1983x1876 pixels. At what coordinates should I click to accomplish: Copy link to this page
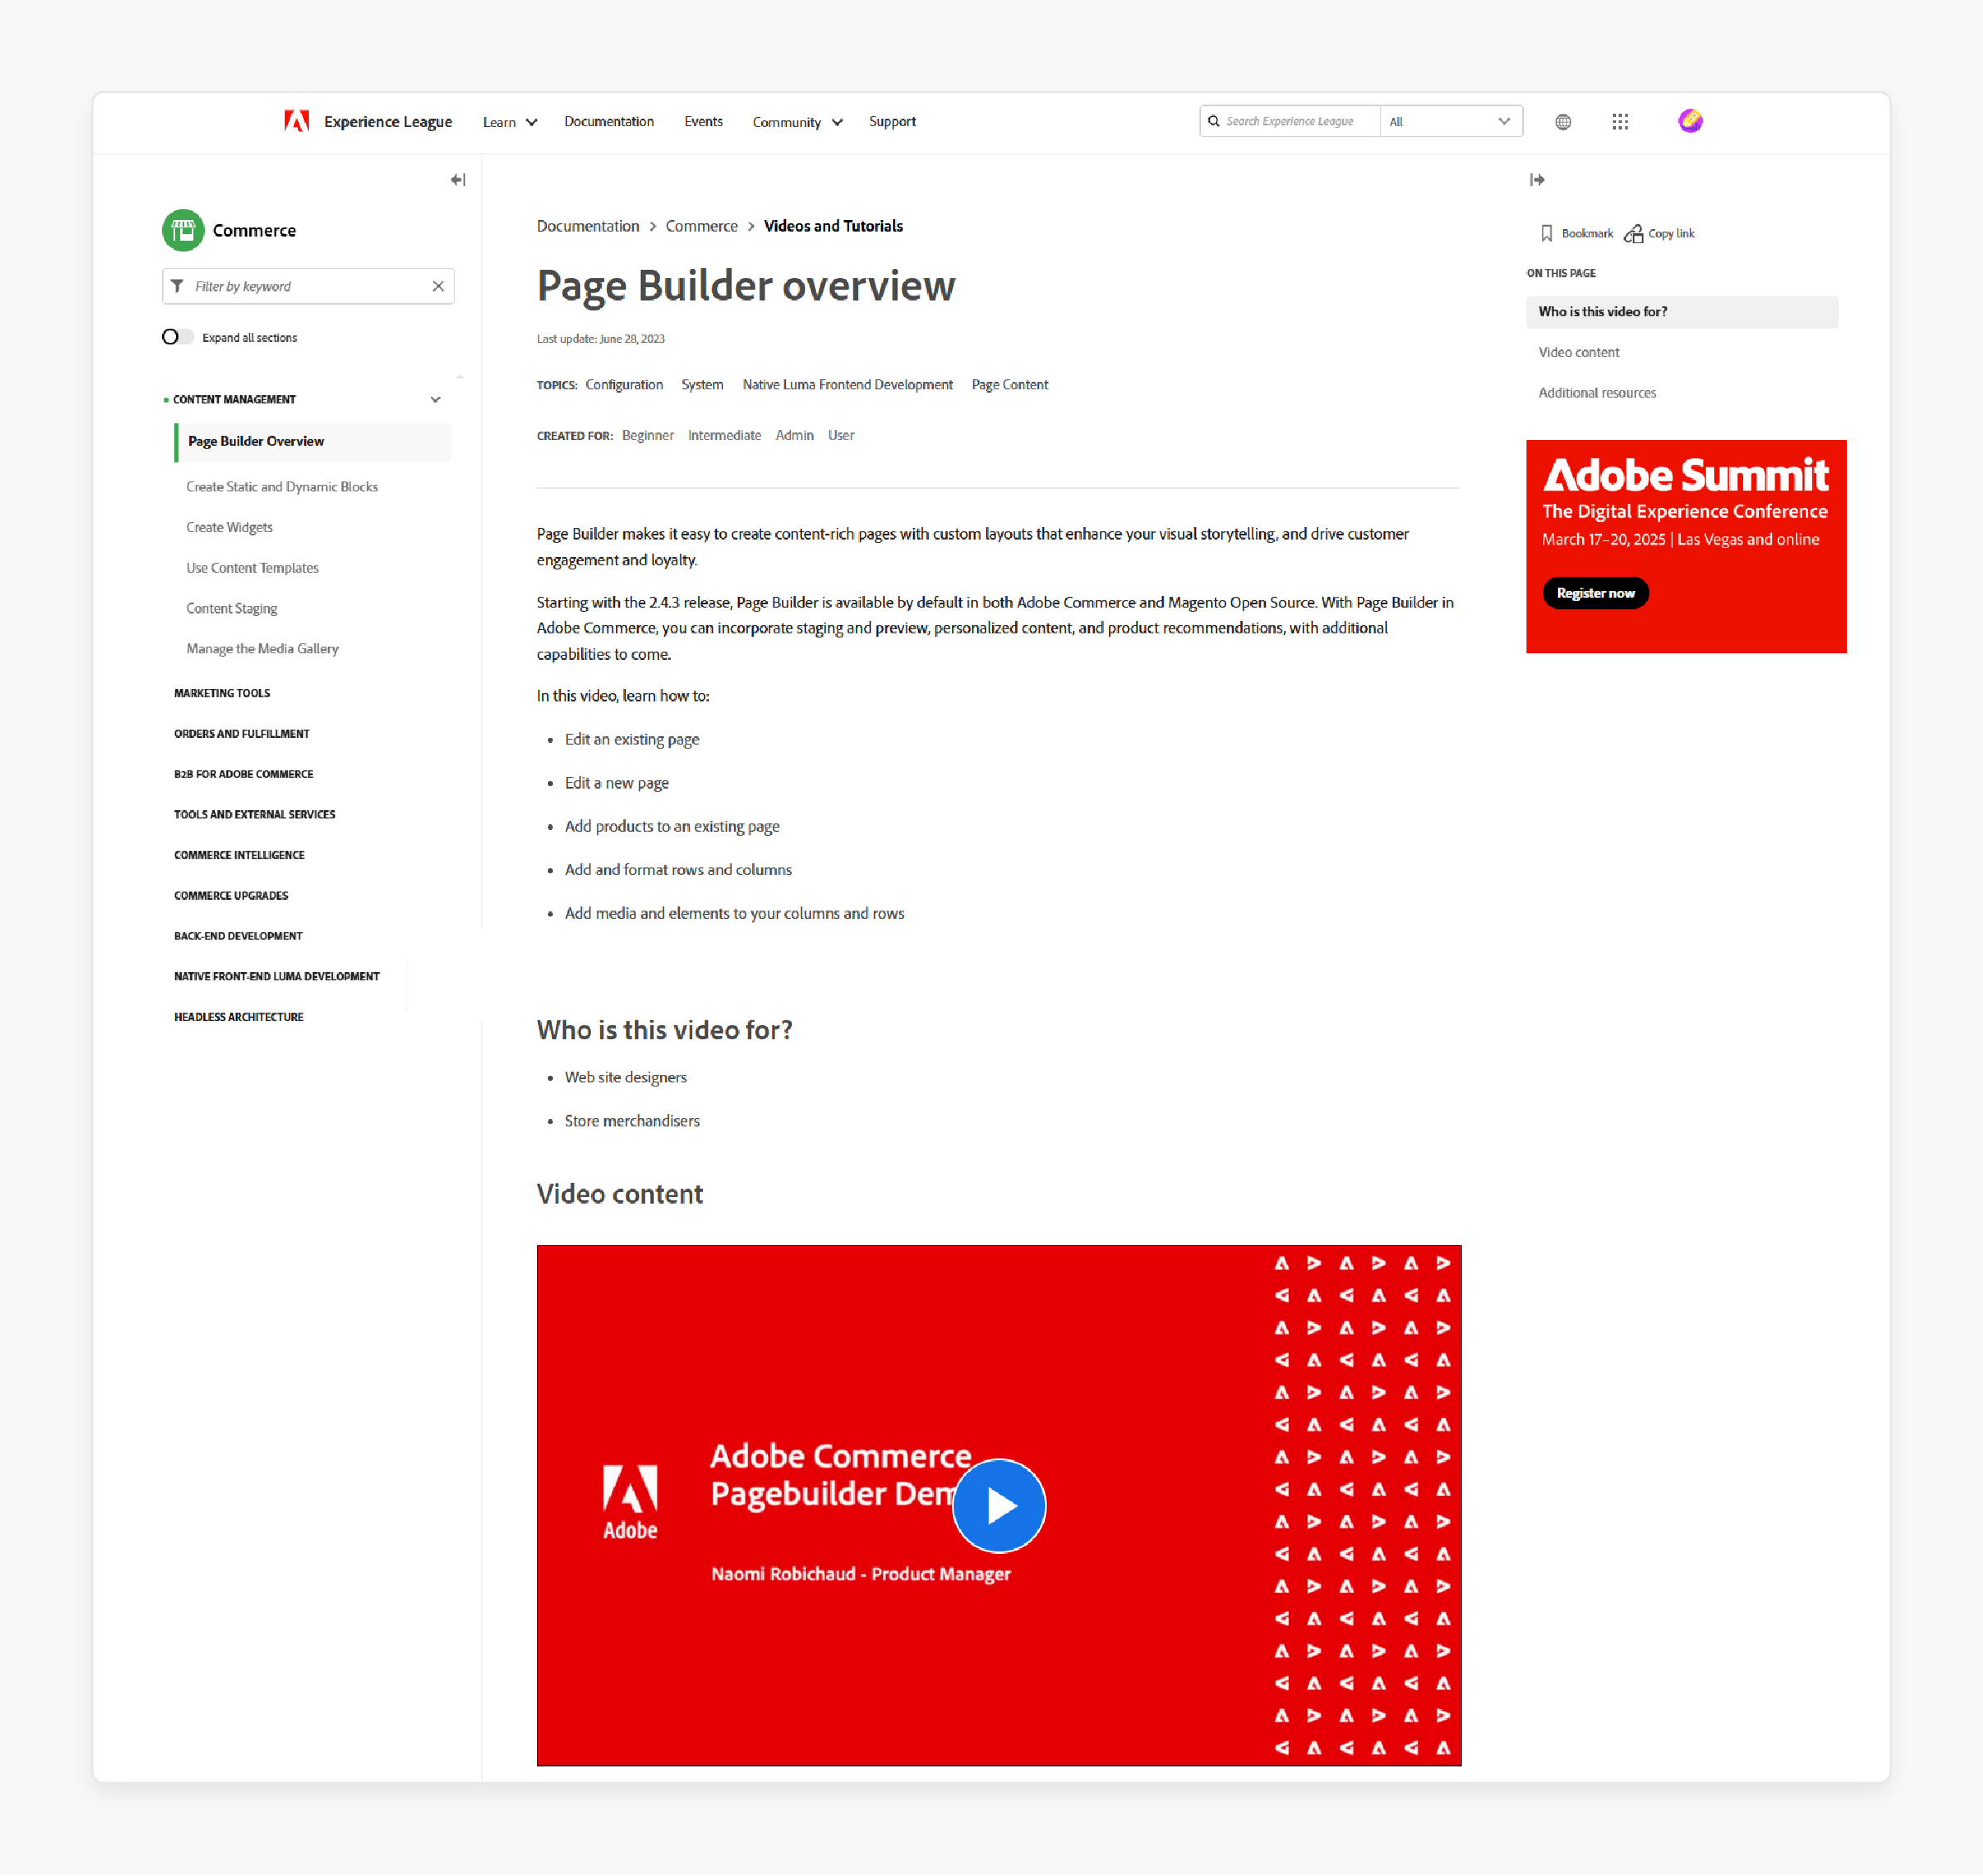coord(1660,233)
